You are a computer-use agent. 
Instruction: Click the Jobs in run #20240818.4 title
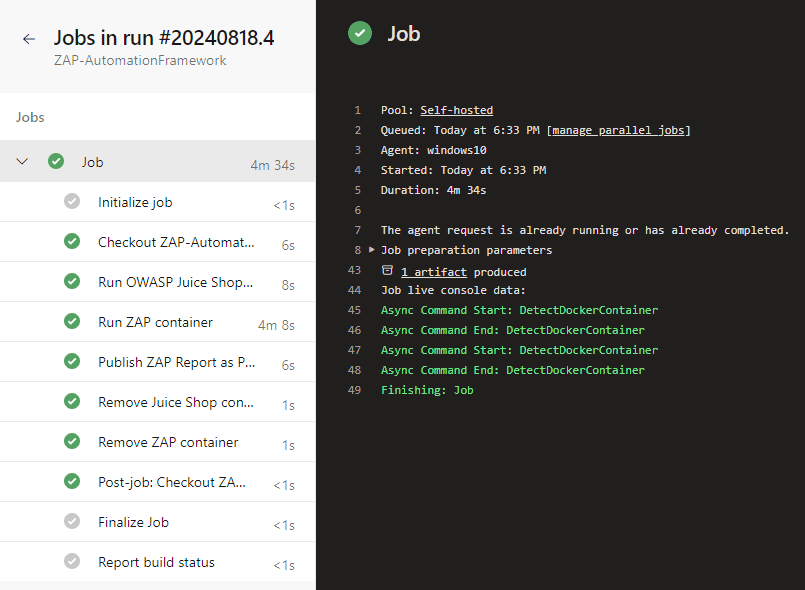coord(164,38)
